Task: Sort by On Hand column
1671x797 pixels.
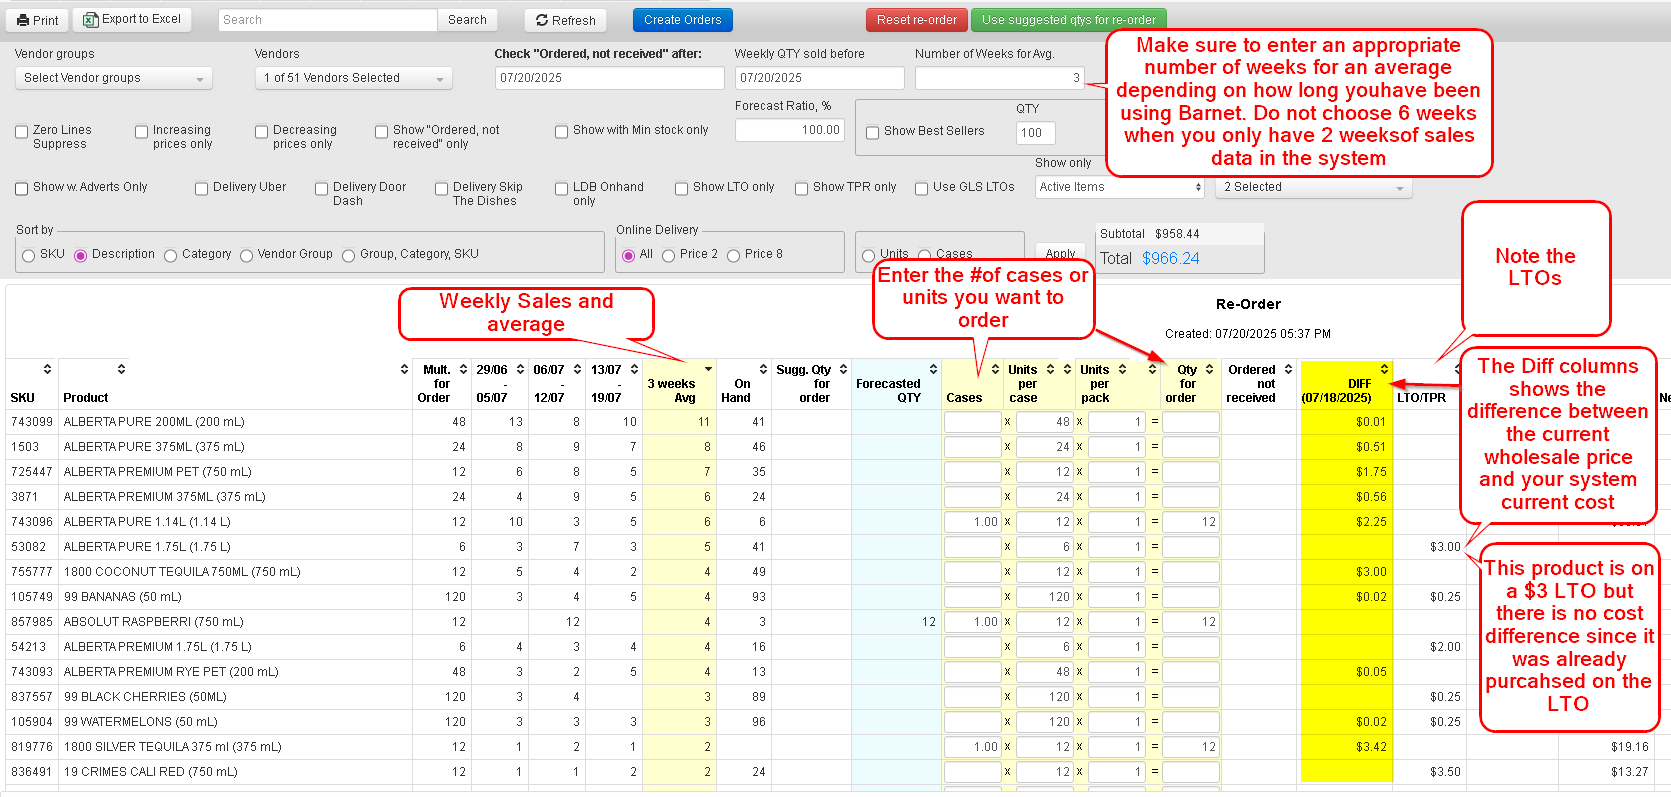Action: [x=763, y=369]
